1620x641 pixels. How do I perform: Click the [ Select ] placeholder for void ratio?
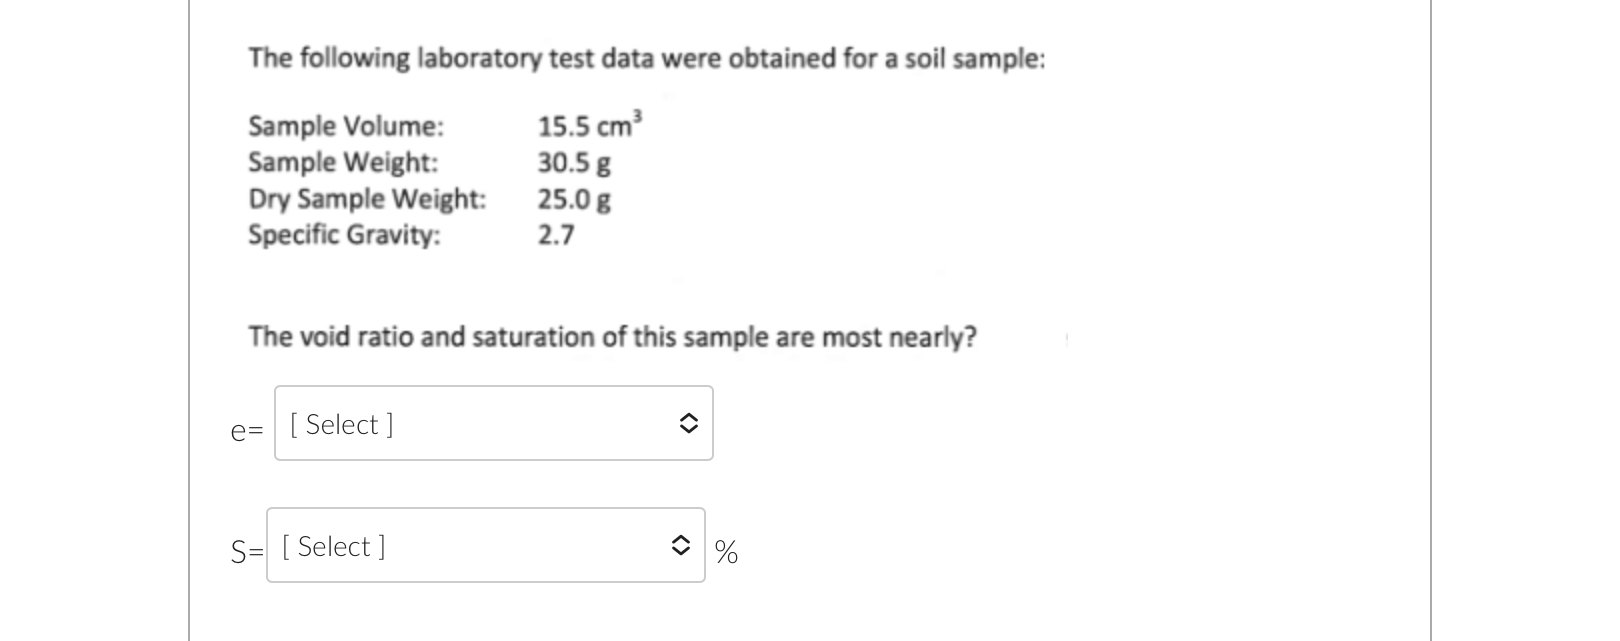(339, 424)
